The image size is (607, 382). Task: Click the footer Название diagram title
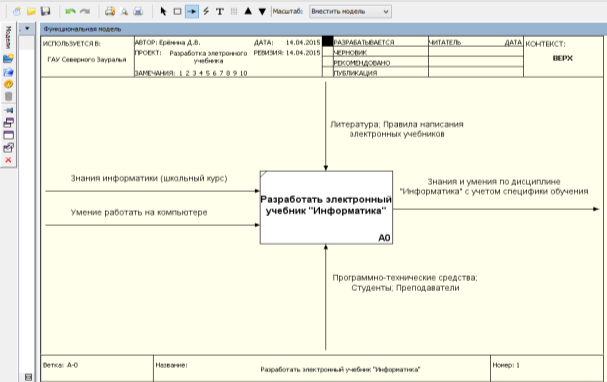[x=340, y=370]
